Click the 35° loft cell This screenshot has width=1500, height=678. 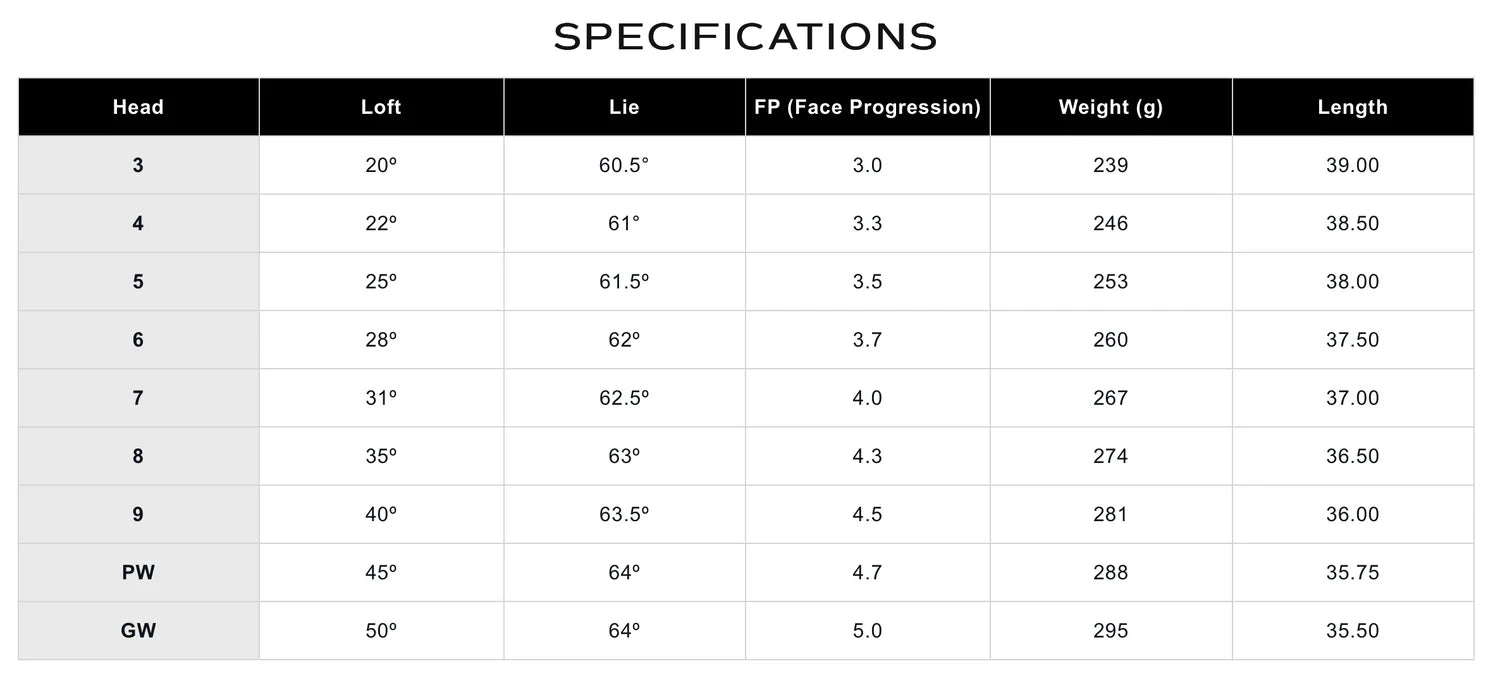(x=381, y=456)
